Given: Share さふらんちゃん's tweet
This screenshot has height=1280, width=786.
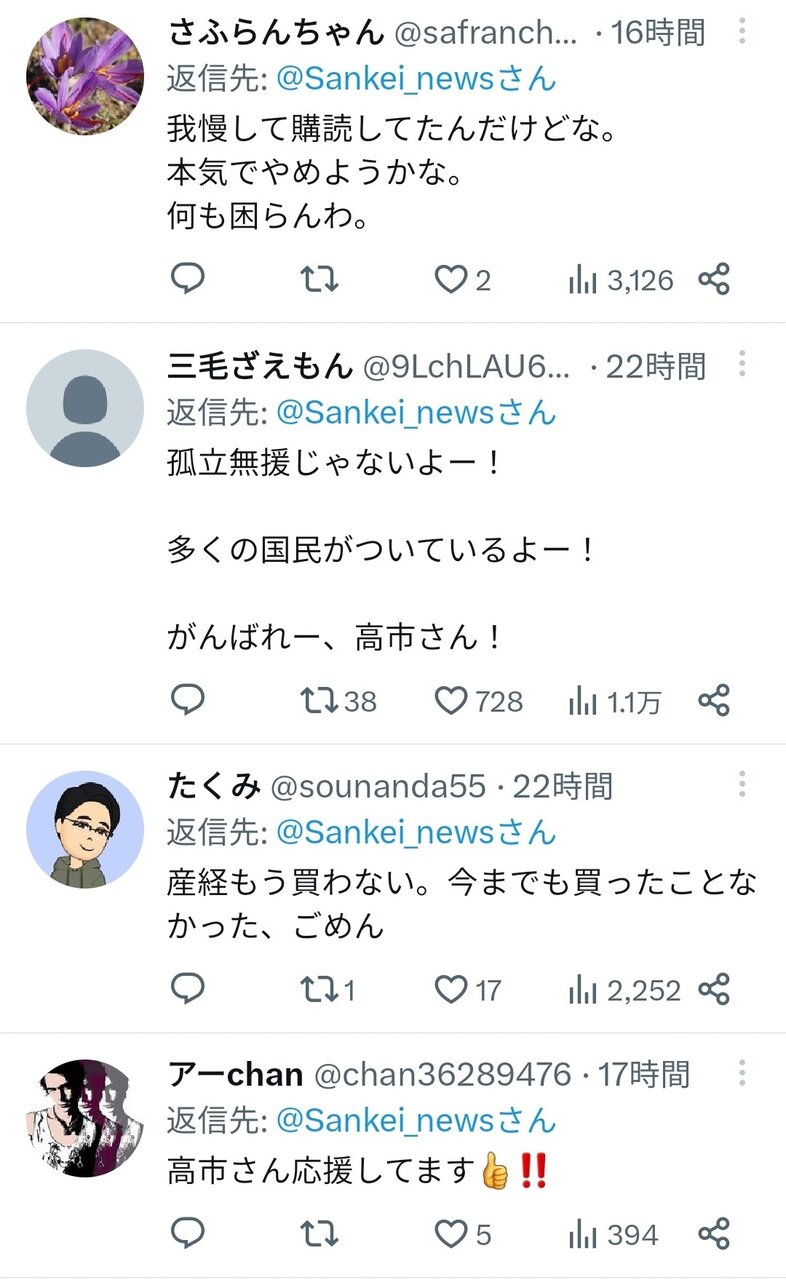Looking at the screenshot, I should pos(714,280).
